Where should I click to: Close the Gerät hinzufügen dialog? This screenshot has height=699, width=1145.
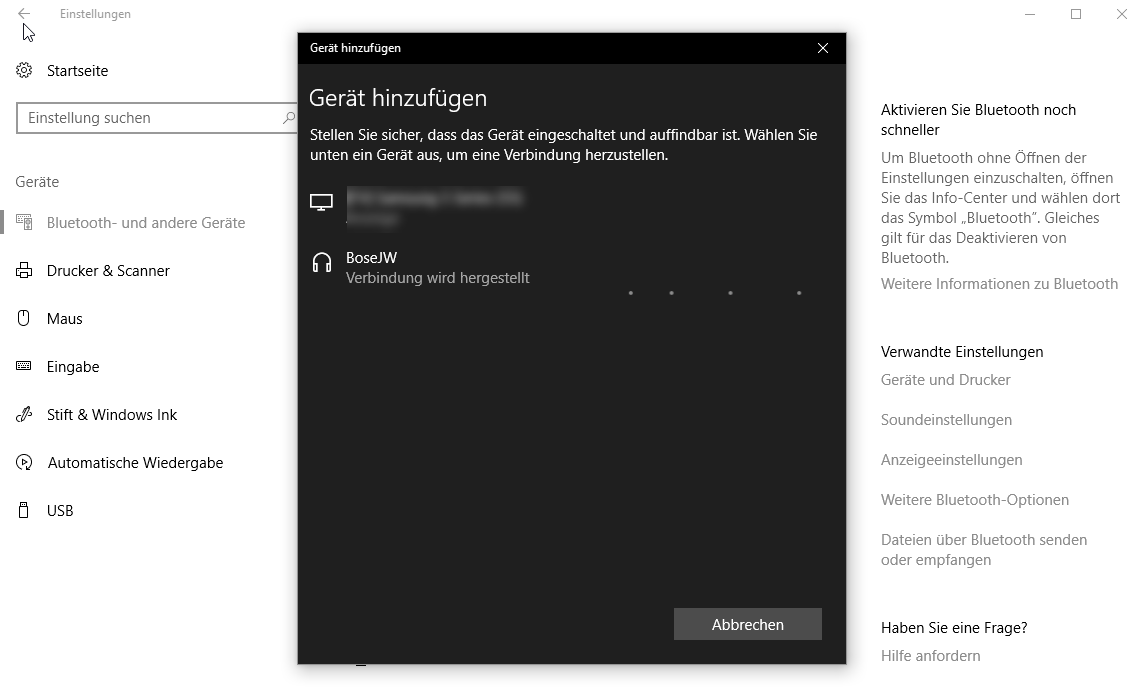coord(823,48)
